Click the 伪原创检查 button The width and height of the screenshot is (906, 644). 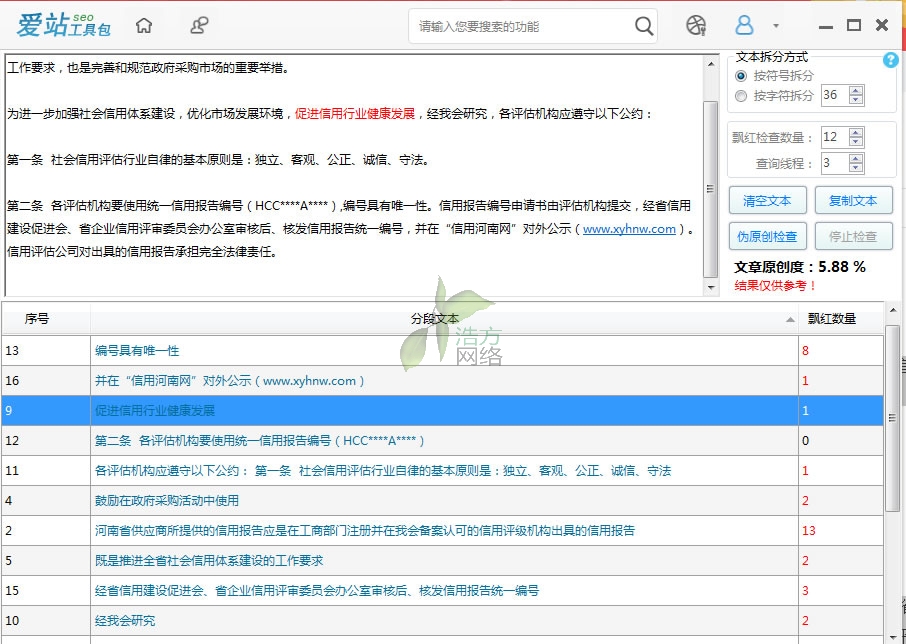click(767, 237)
